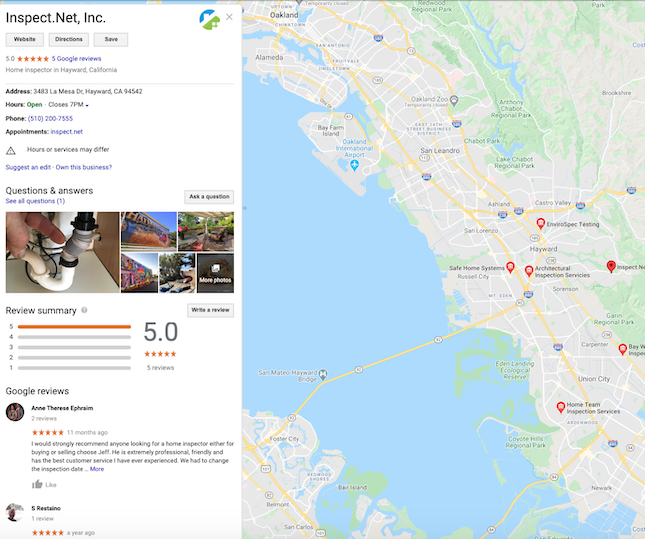Select the Bay-area pin near Carpenter
Image resolution: width=645 pixels, height=539 pixels.
point(623,349)
